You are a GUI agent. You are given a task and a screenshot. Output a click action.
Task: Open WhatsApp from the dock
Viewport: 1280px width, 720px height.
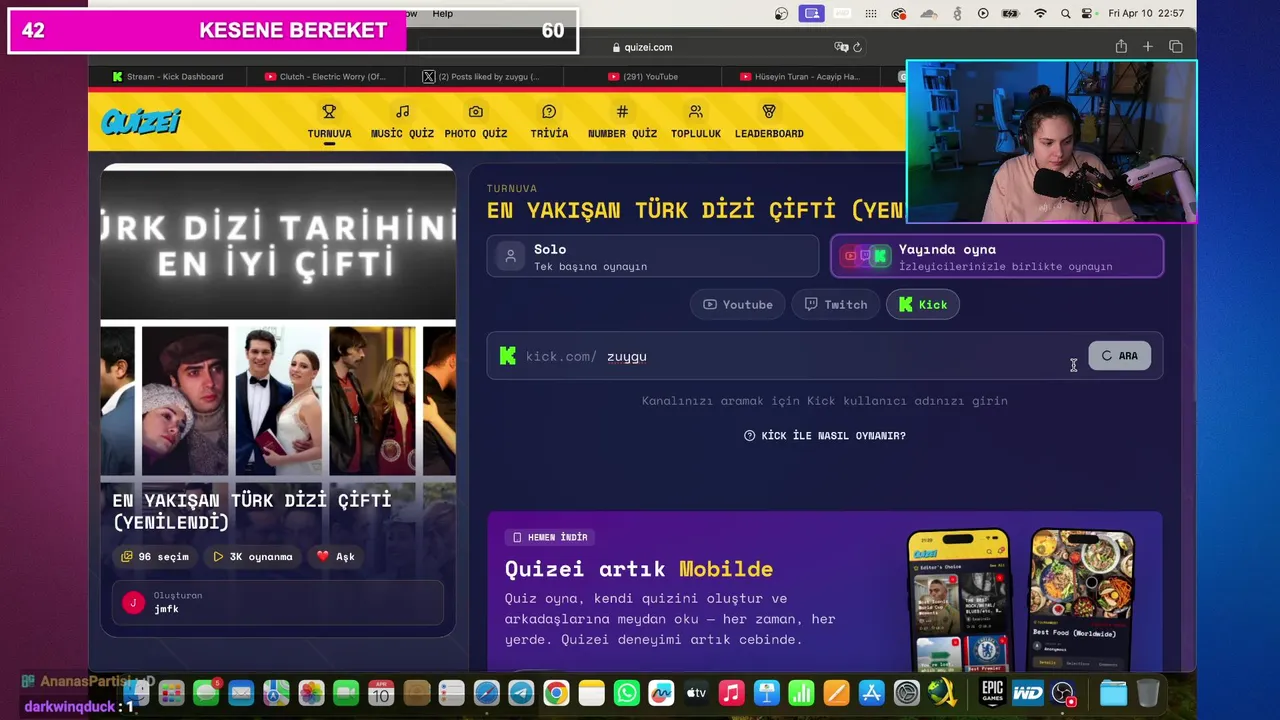coord(627,692)
